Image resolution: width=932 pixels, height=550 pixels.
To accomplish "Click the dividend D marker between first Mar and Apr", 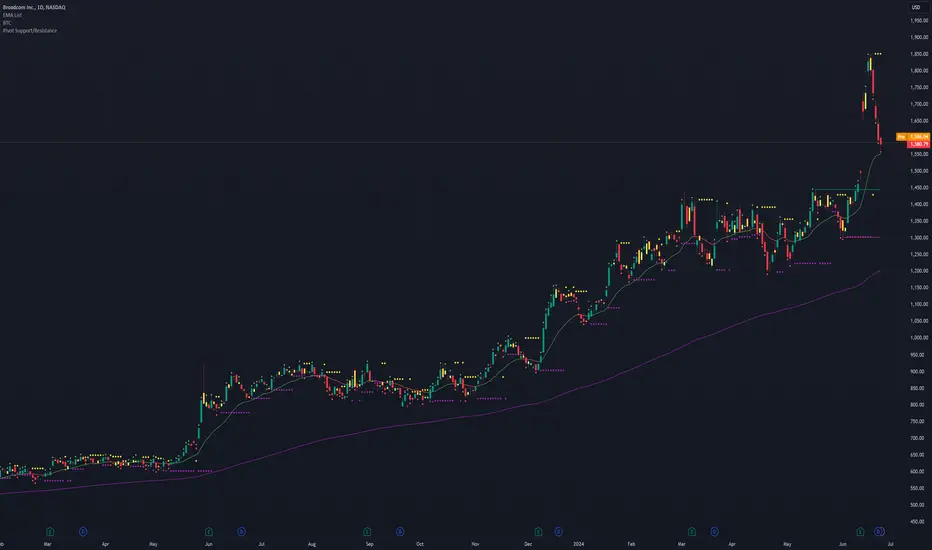I will (x=83, y=532).
